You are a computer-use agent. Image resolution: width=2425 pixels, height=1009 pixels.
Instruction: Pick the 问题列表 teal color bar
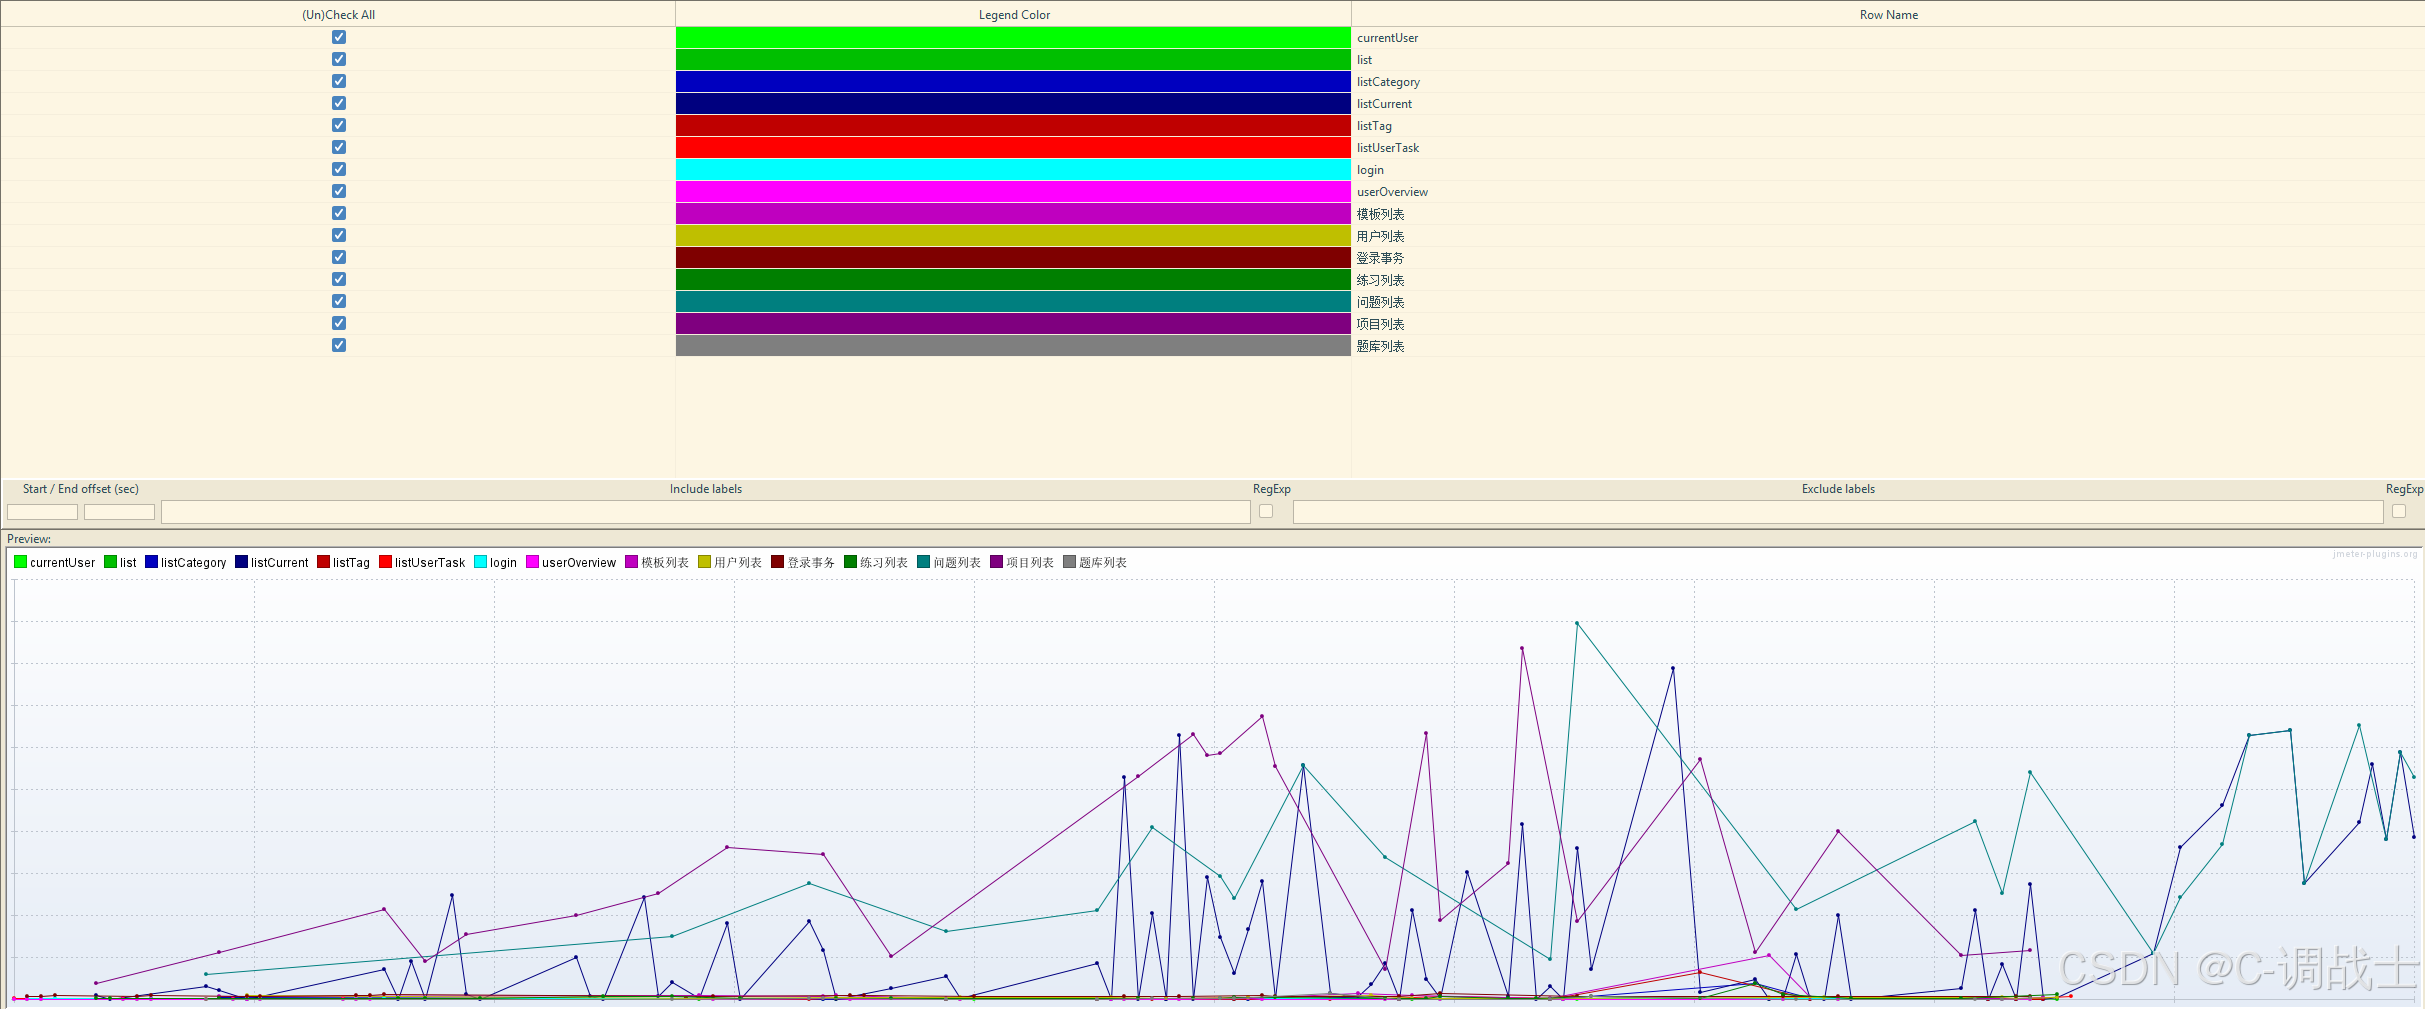click(x=1013, y=301)
